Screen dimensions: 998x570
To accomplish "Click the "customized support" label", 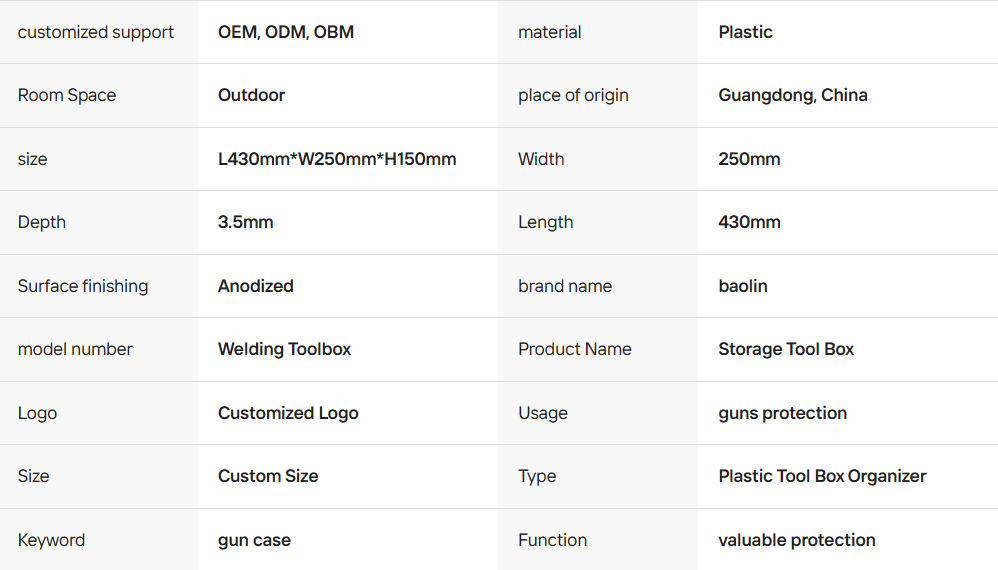I will (x=96, y=32).
